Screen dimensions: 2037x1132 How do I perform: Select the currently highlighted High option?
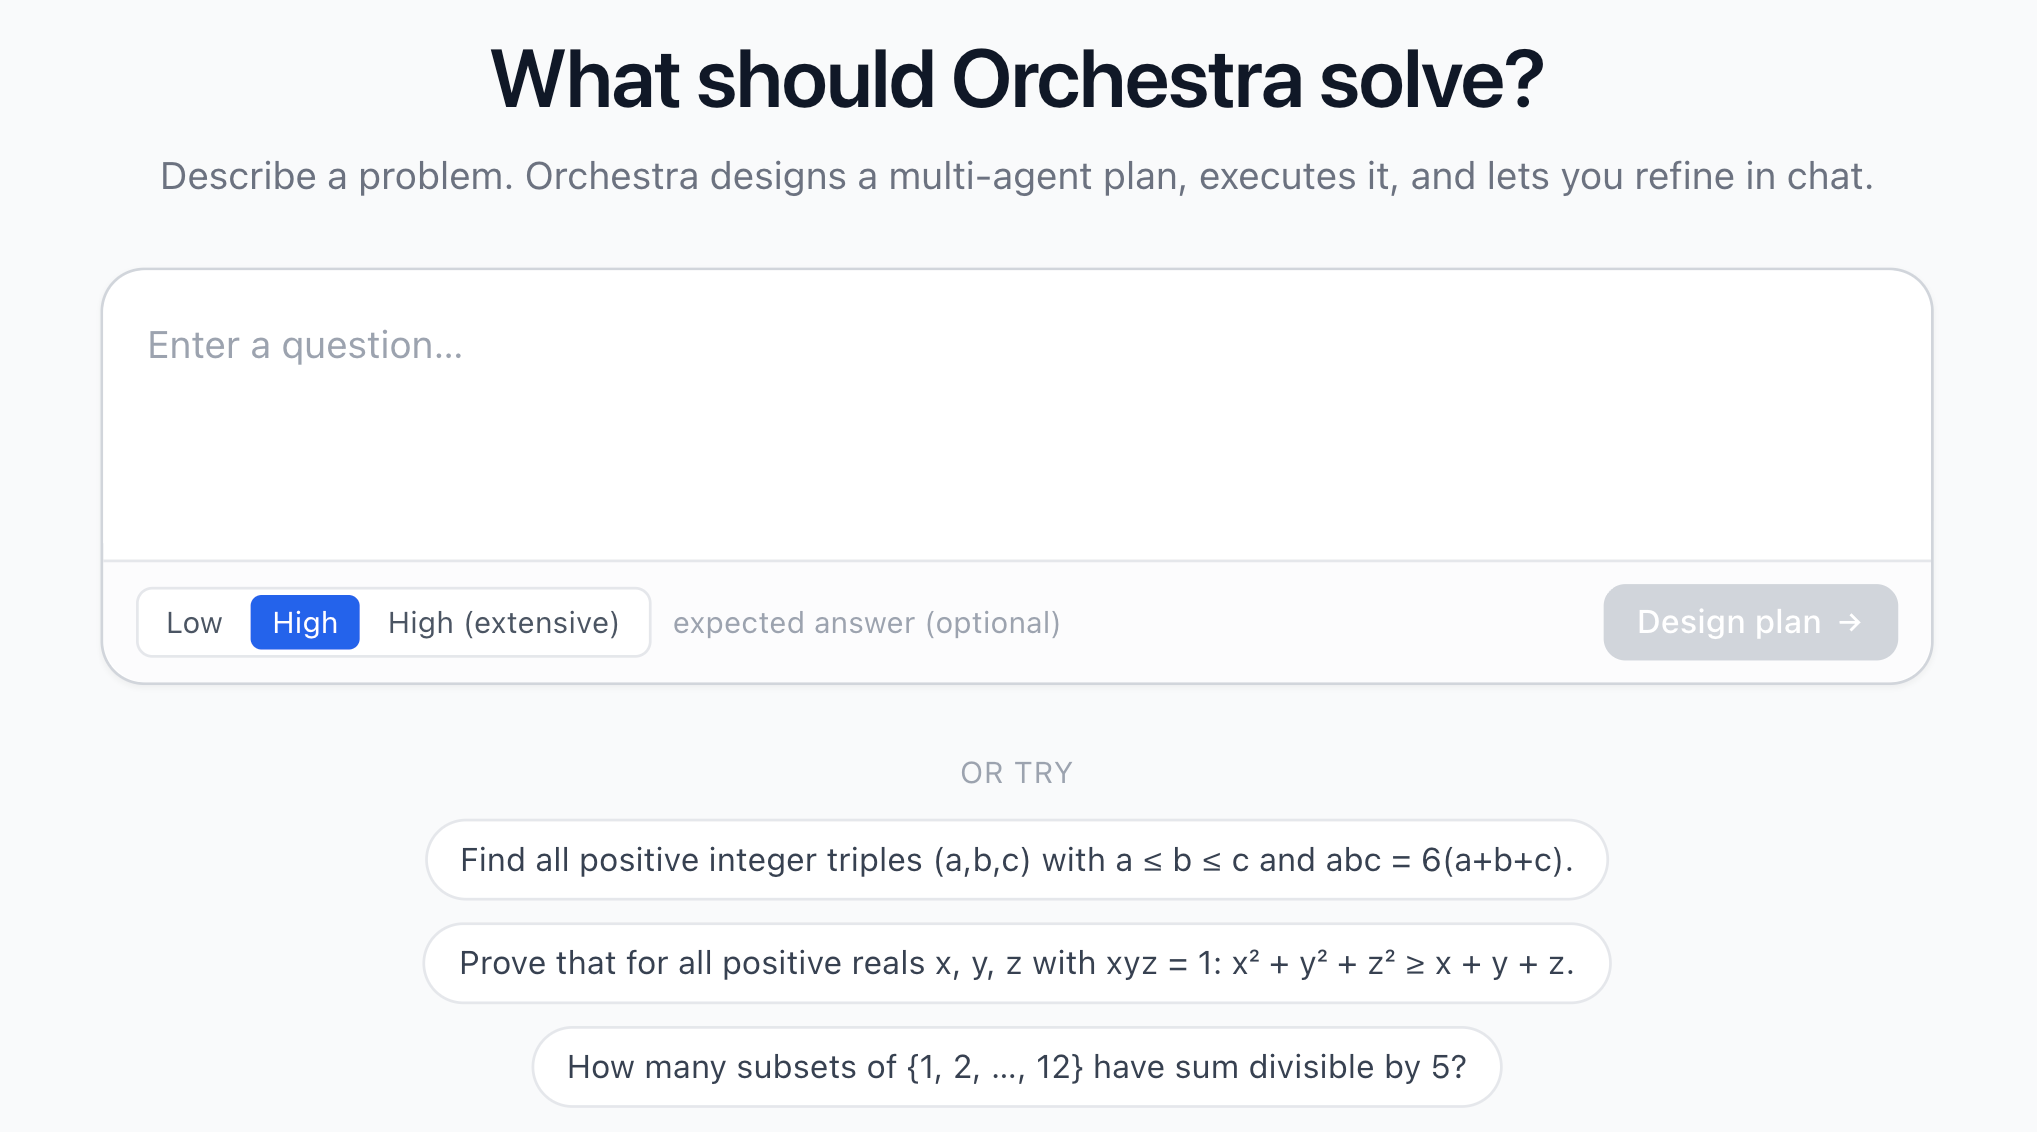(x=305, y=622)
